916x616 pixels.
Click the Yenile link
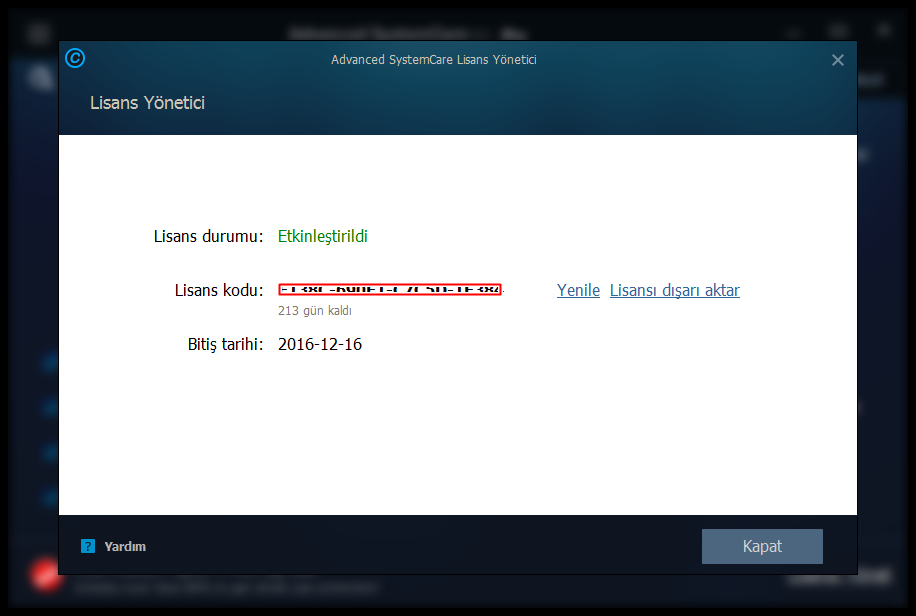[x=578, y=290]
